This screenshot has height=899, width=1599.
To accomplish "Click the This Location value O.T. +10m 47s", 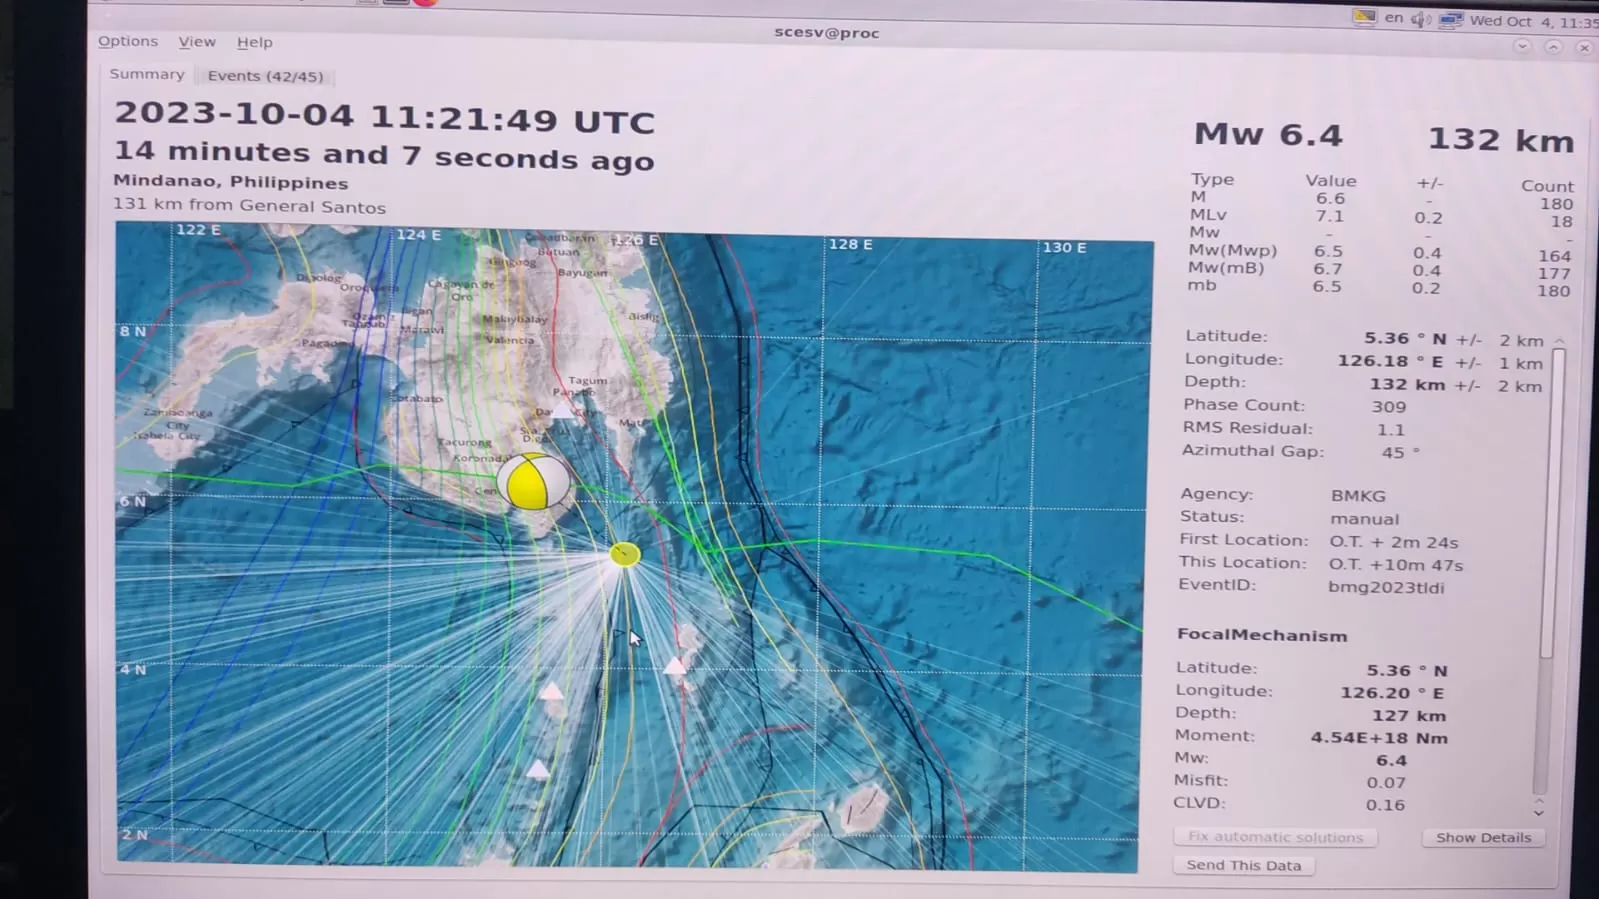I will click(1396, 565).
